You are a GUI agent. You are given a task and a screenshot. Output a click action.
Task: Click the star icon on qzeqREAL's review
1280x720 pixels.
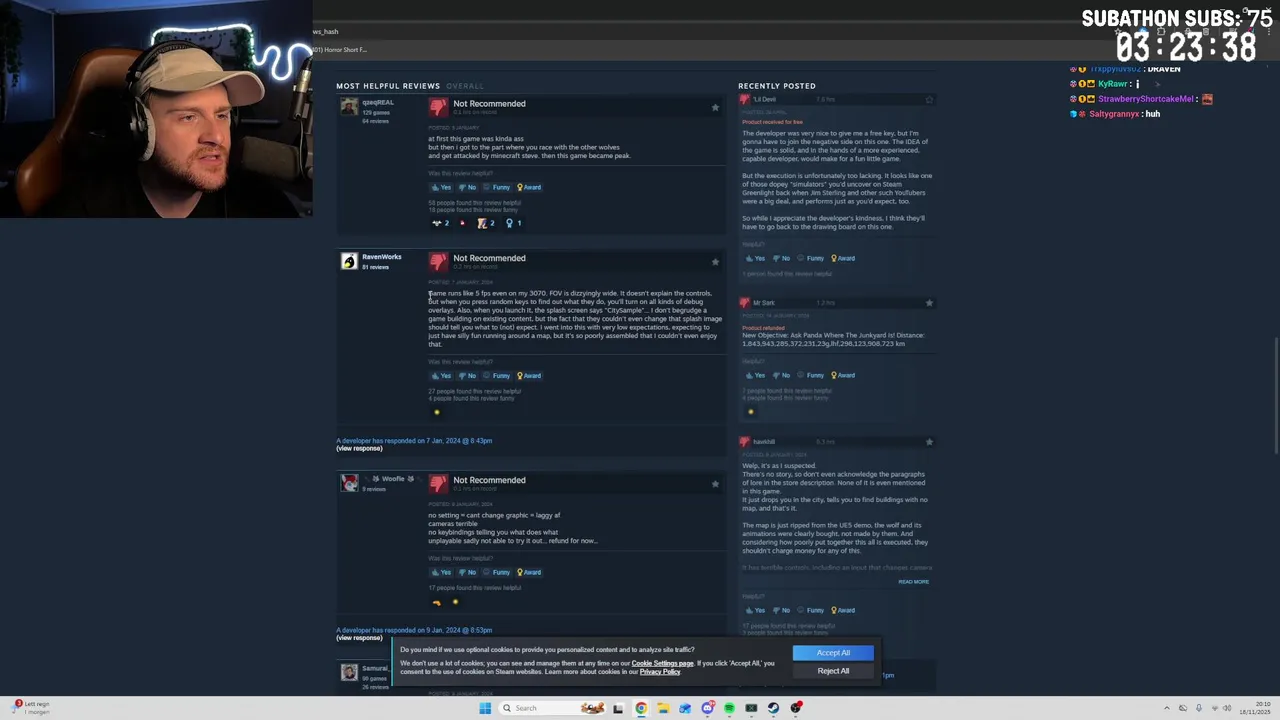715,107
